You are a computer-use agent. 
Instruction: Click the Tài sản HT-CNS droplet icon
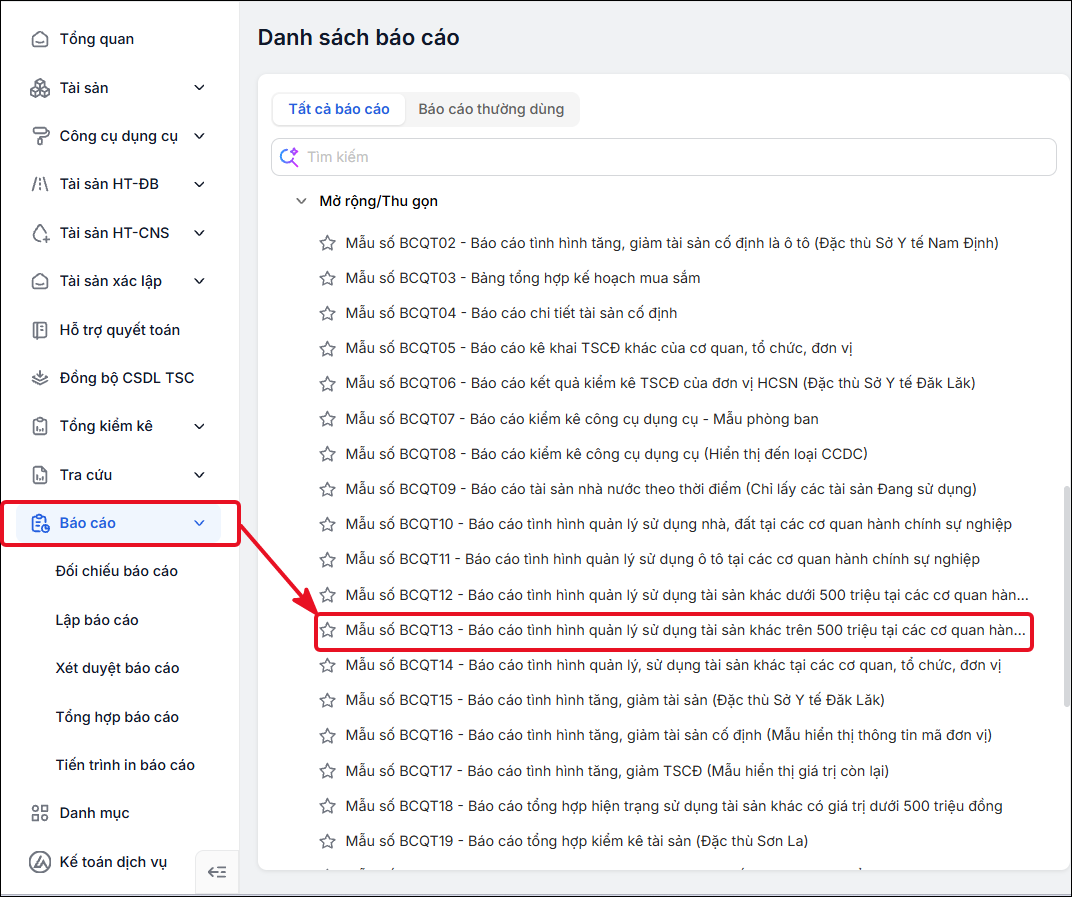[x=40, y=233]
